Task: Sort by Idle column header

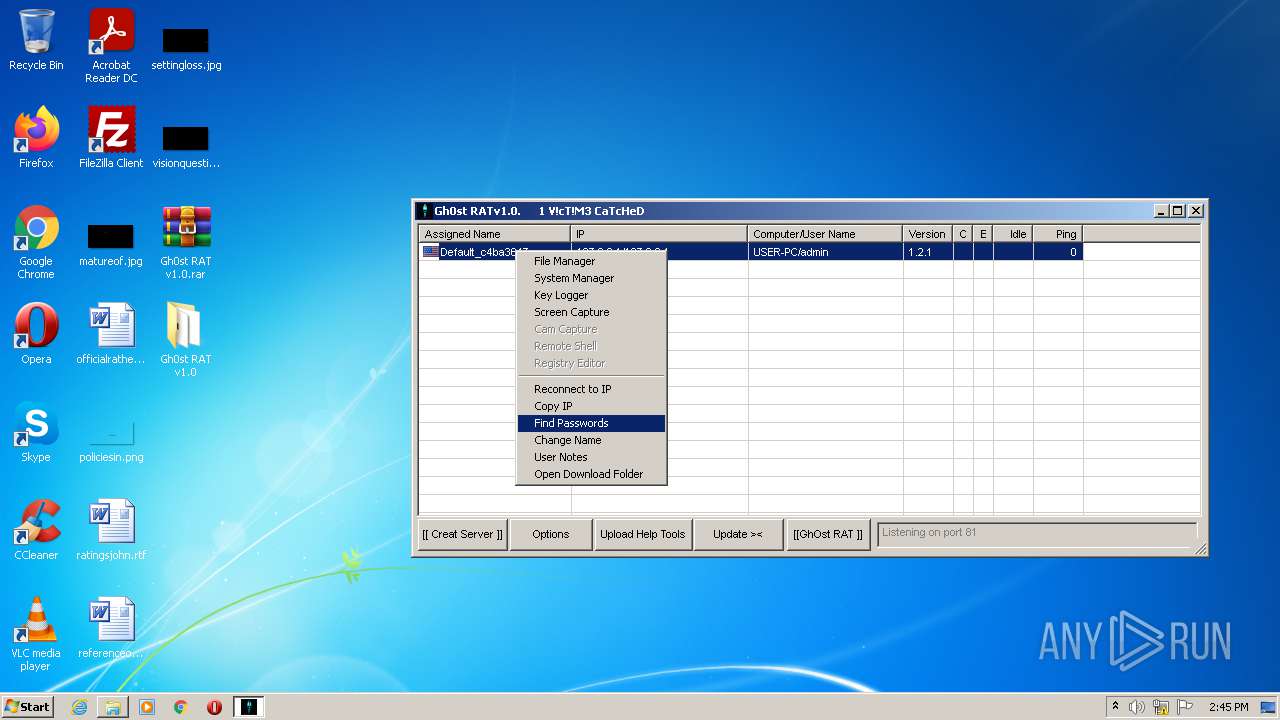Action: pyautogui.click(x=1013, y=234)
